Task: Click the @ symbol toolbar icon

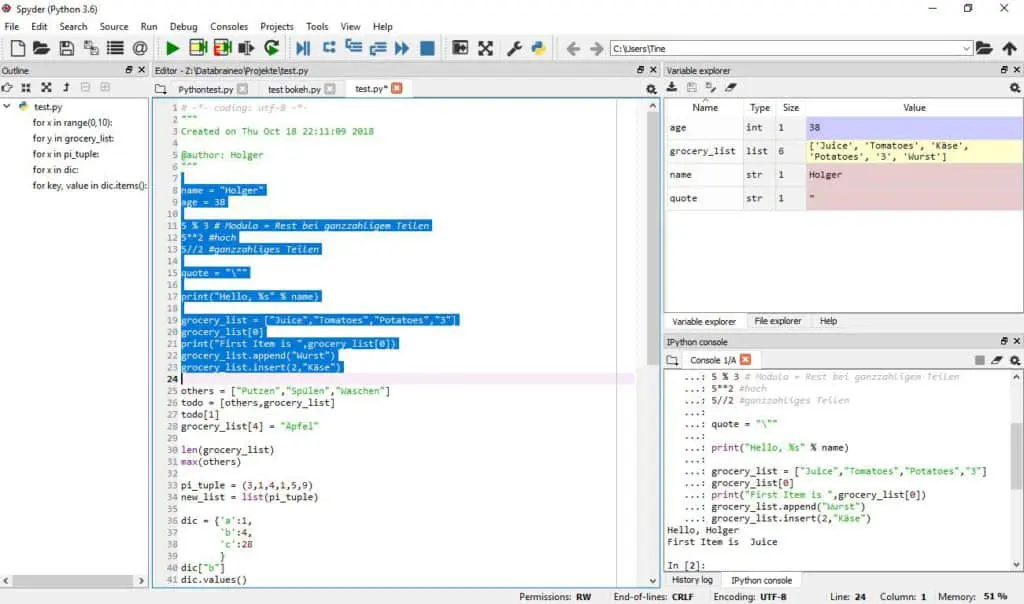Action: 140,48
